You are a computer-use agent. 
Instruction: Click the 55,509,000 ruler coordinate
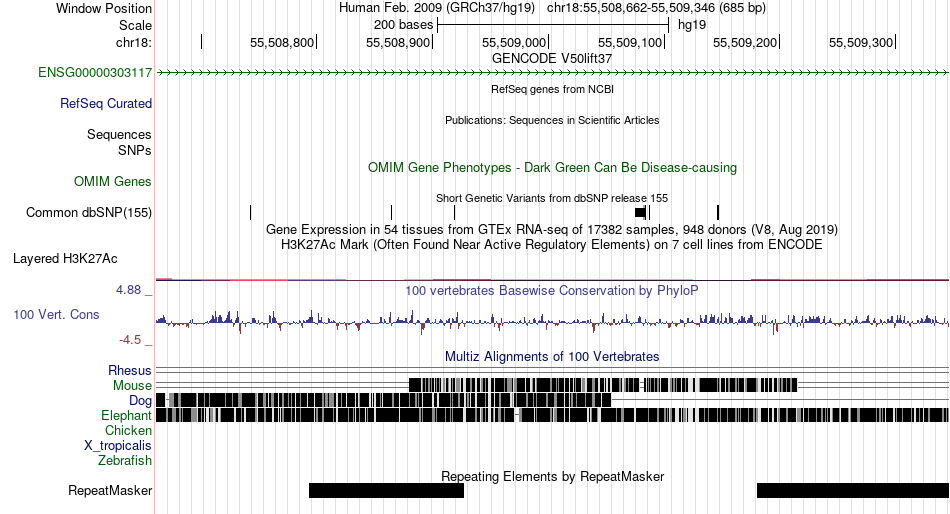coord(514,43)
